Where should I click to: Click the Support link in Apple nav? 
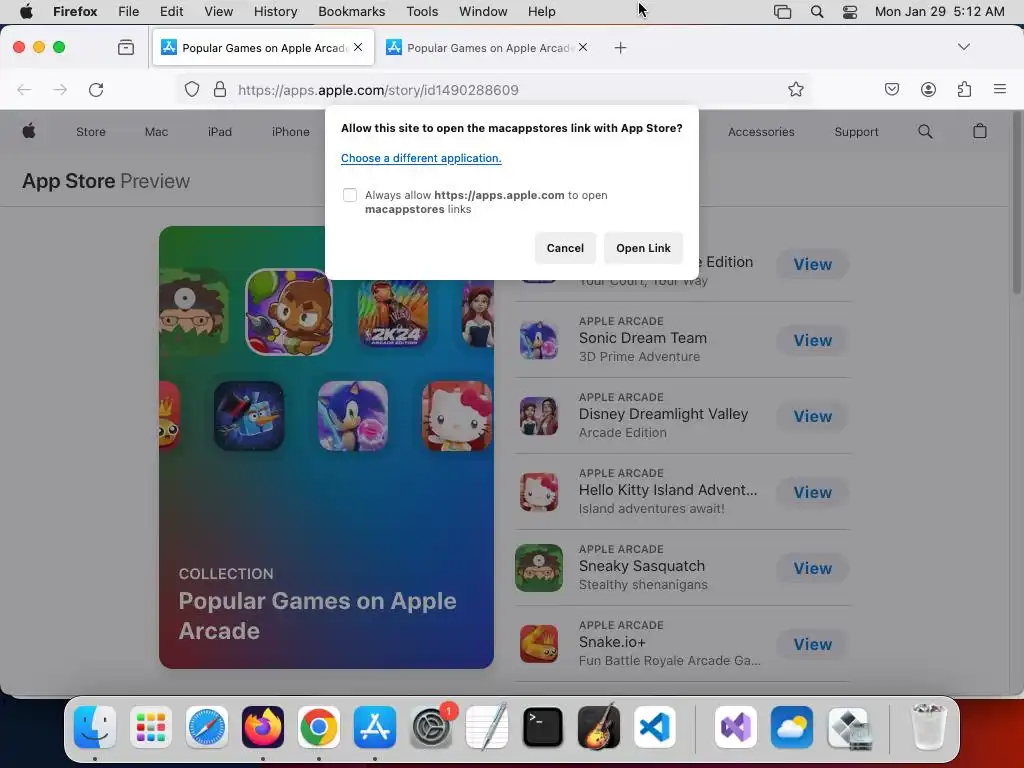pos(856,132)
